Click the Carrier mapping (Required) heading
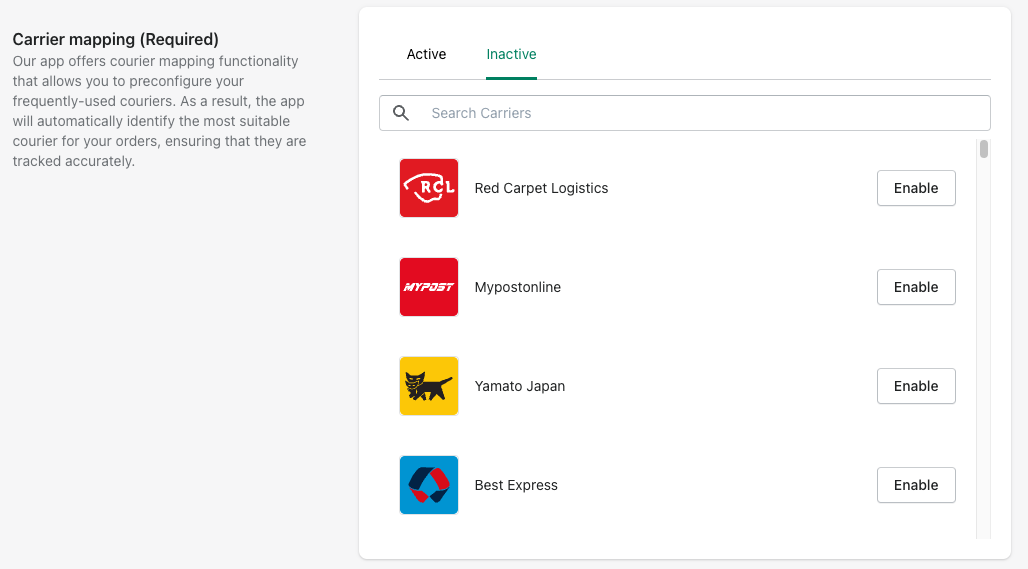Viewport: 1028px width, 569px height. 115,39
